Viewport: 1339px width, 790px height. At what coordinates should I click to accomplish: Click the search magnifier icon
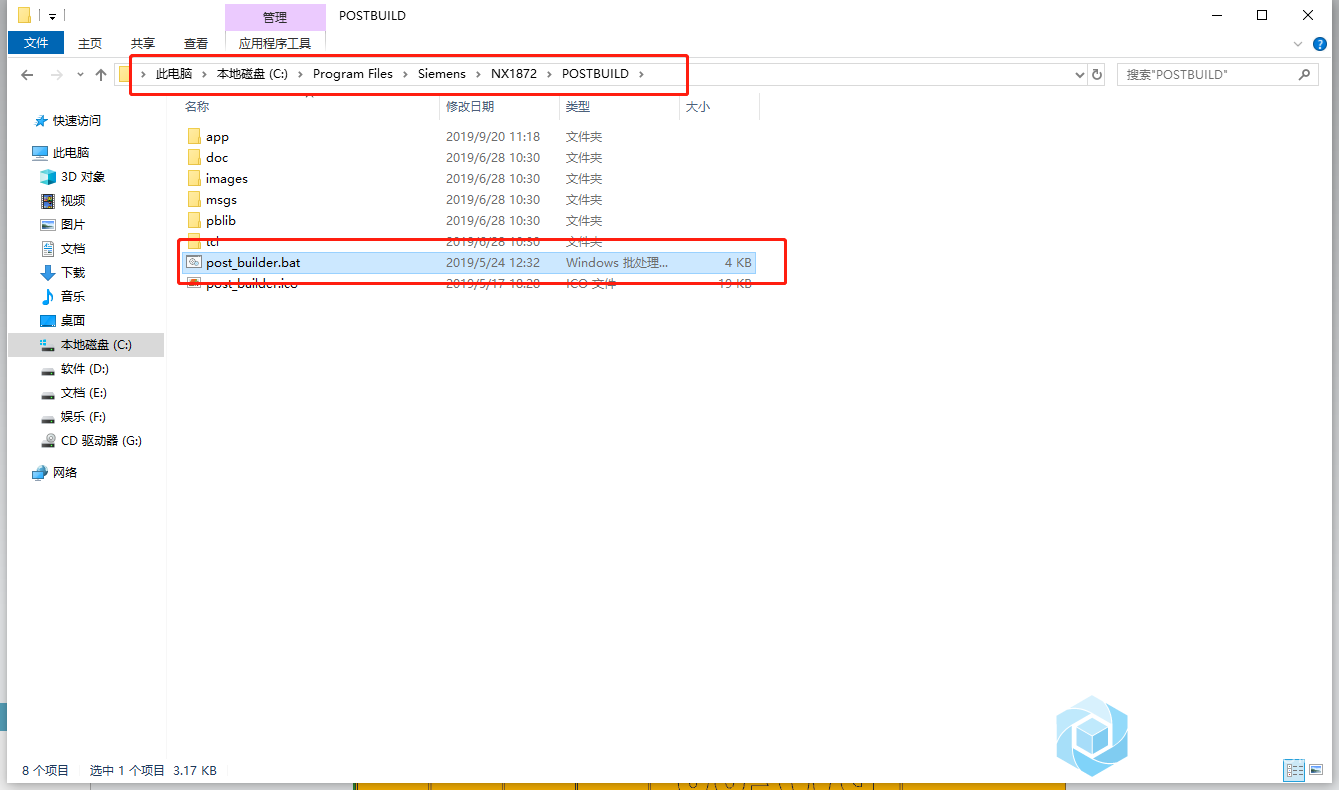[1304, 74]
